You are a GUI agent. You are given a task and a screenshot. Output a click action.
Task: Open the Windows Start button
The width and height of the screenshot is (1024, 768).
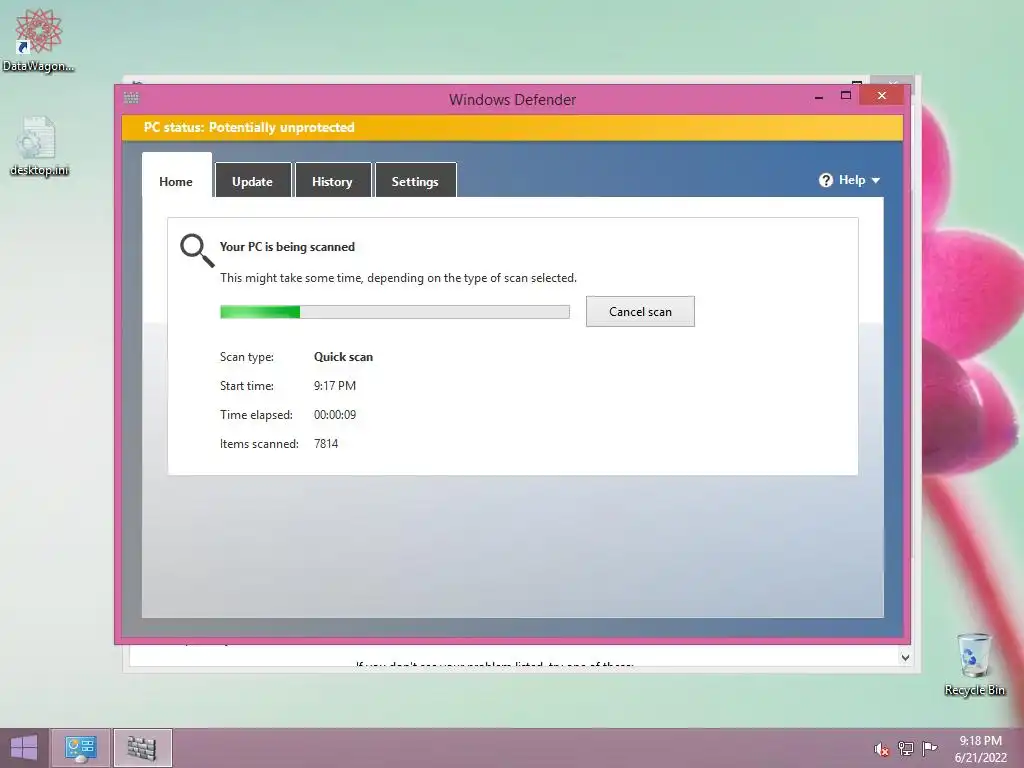[x=24, y=748]
